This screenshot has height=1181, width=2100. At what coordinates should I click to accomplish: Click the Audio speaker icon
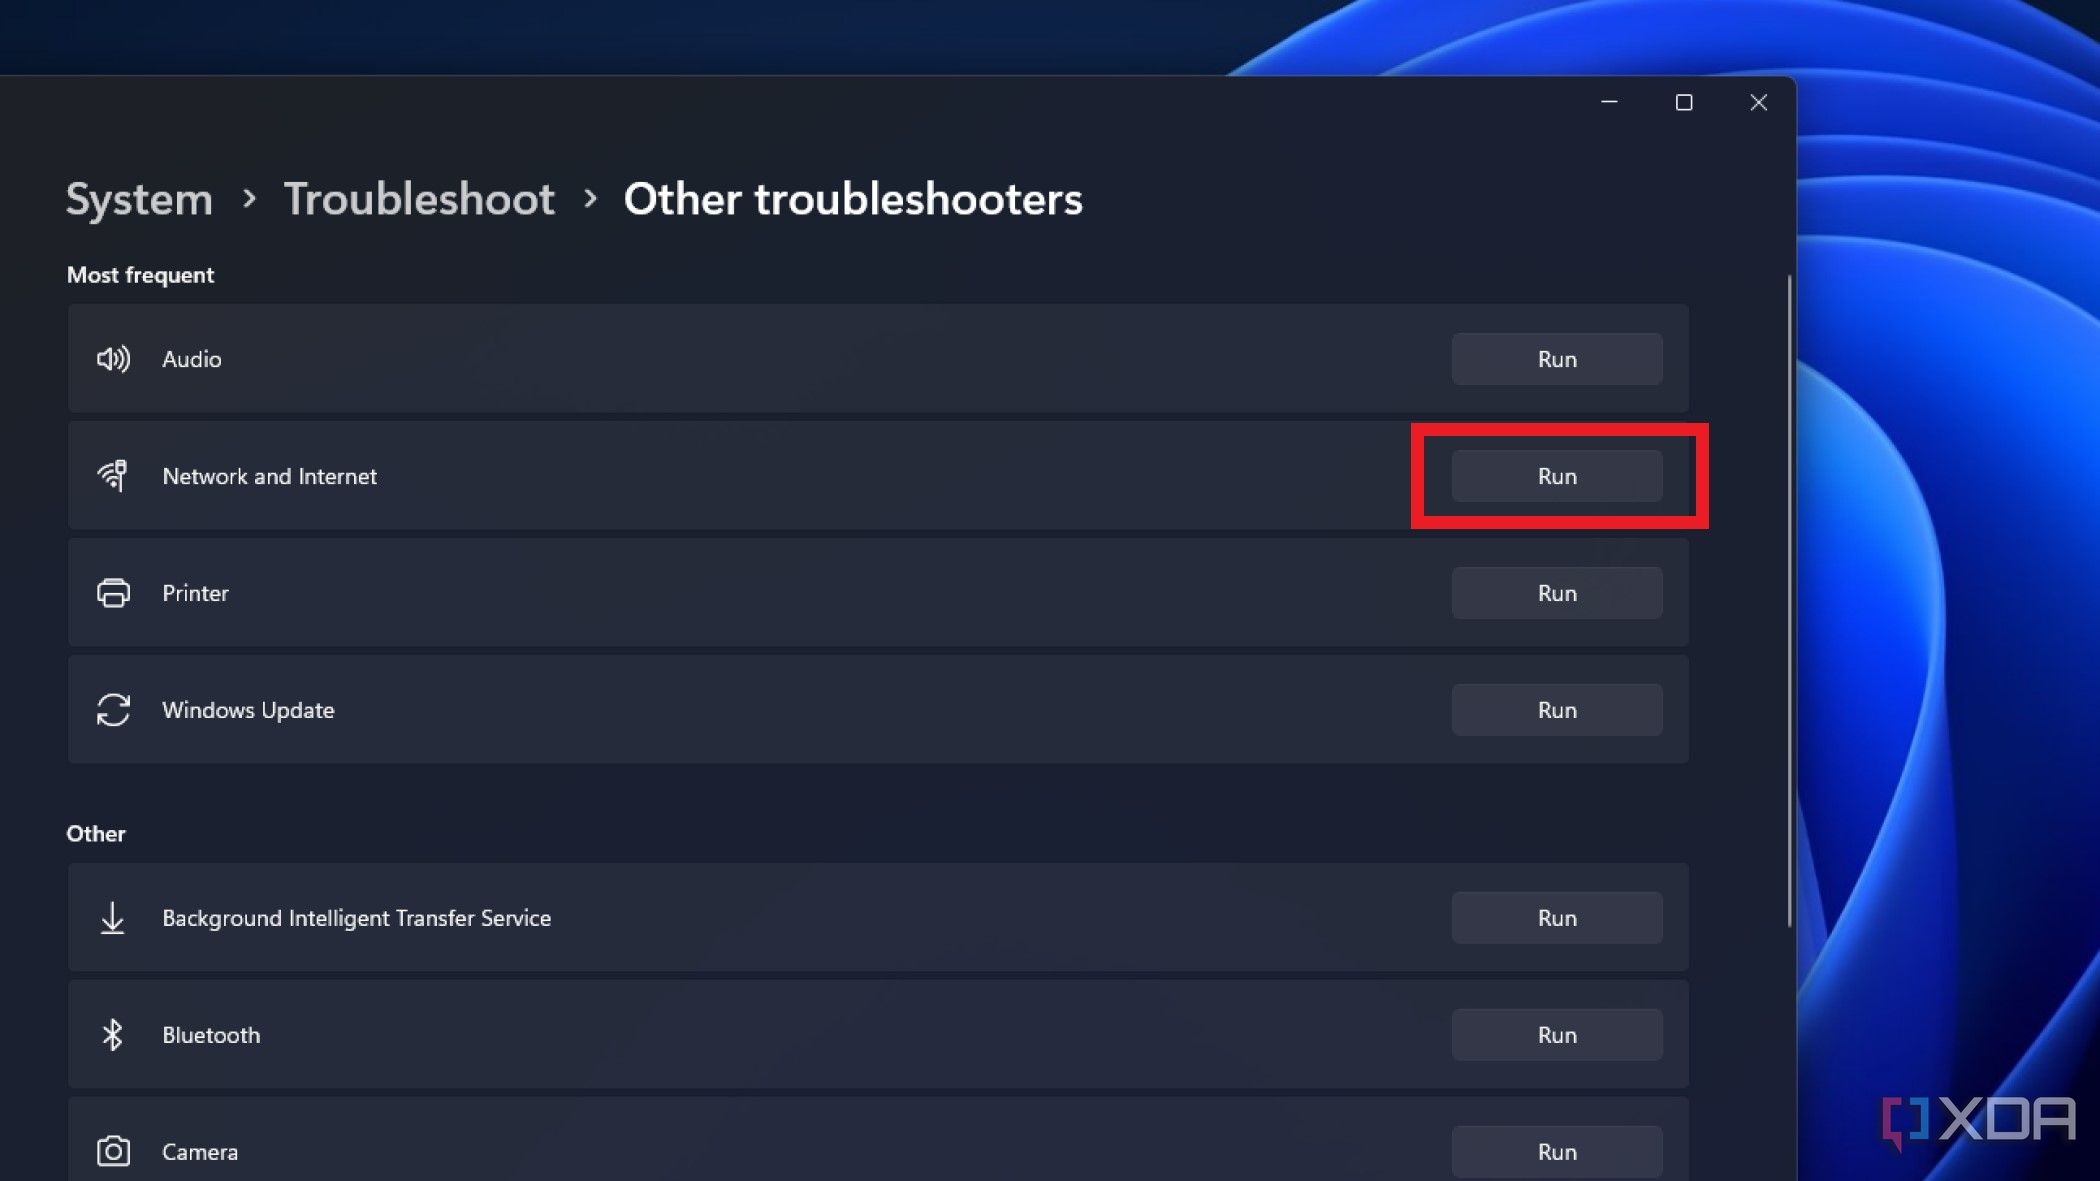[112, 358]
